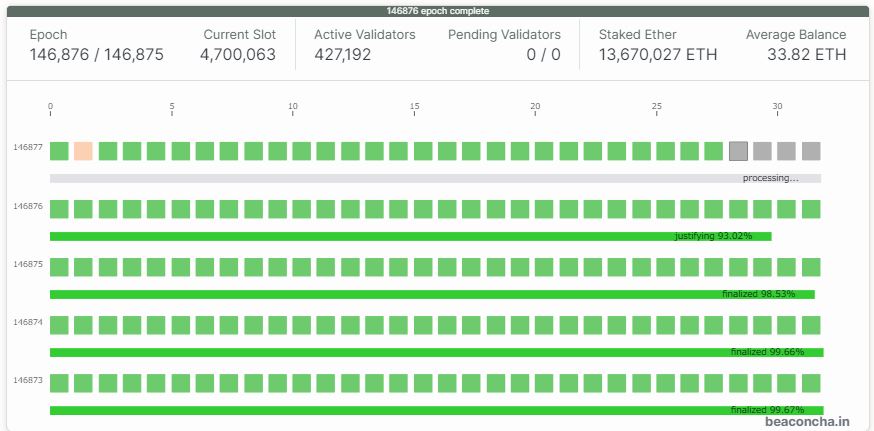
Task: Select the first green slot of epoch 146877
Action: (x=59, y=151)
